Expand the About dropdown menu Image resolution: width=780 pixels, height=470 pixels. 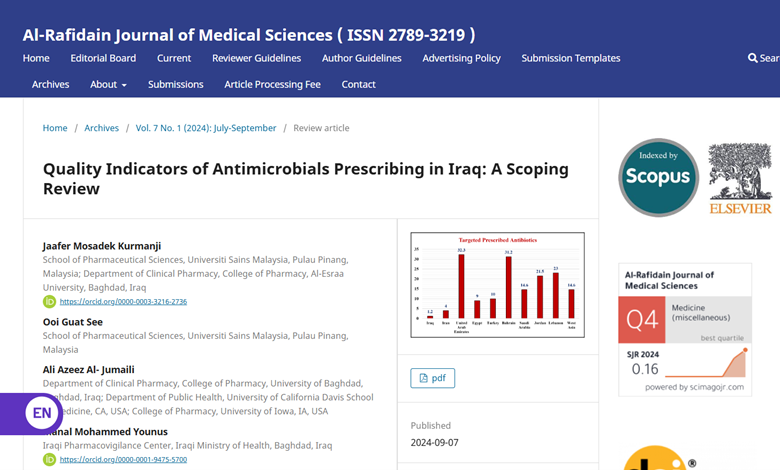[108, 84]
